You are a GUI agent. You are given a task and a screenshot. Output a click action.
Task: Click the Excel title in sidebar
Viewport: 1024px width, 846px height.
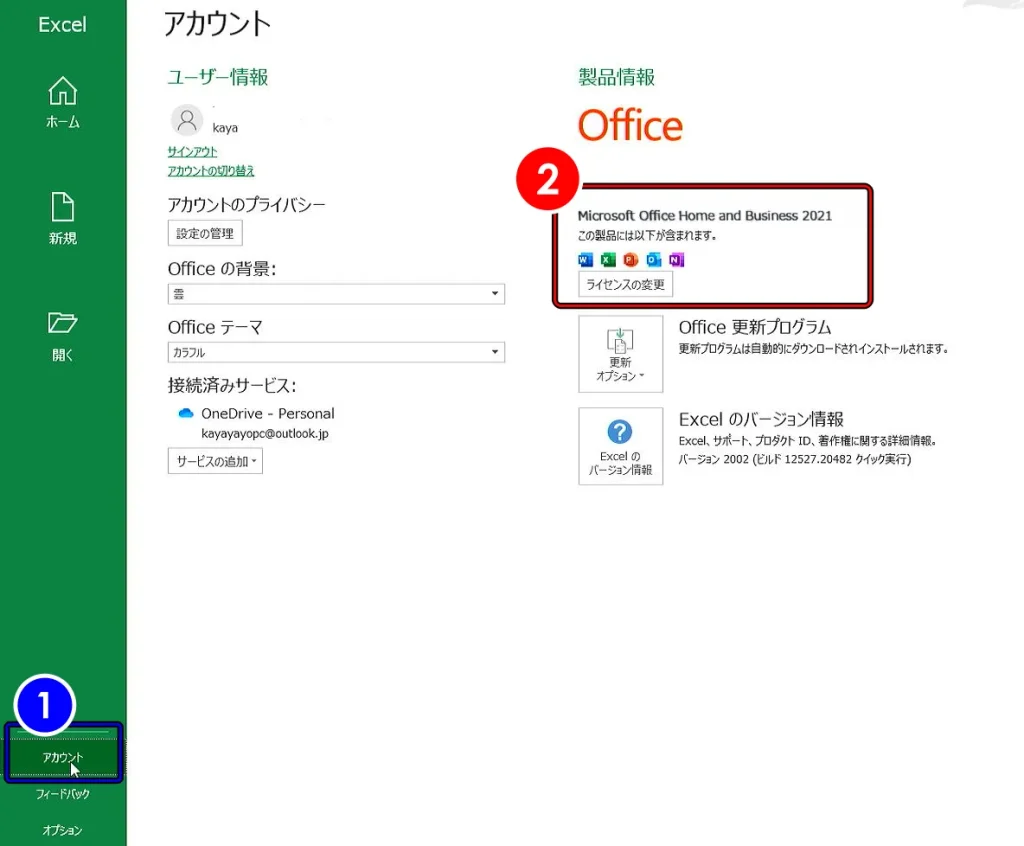[x=62, y=25]
